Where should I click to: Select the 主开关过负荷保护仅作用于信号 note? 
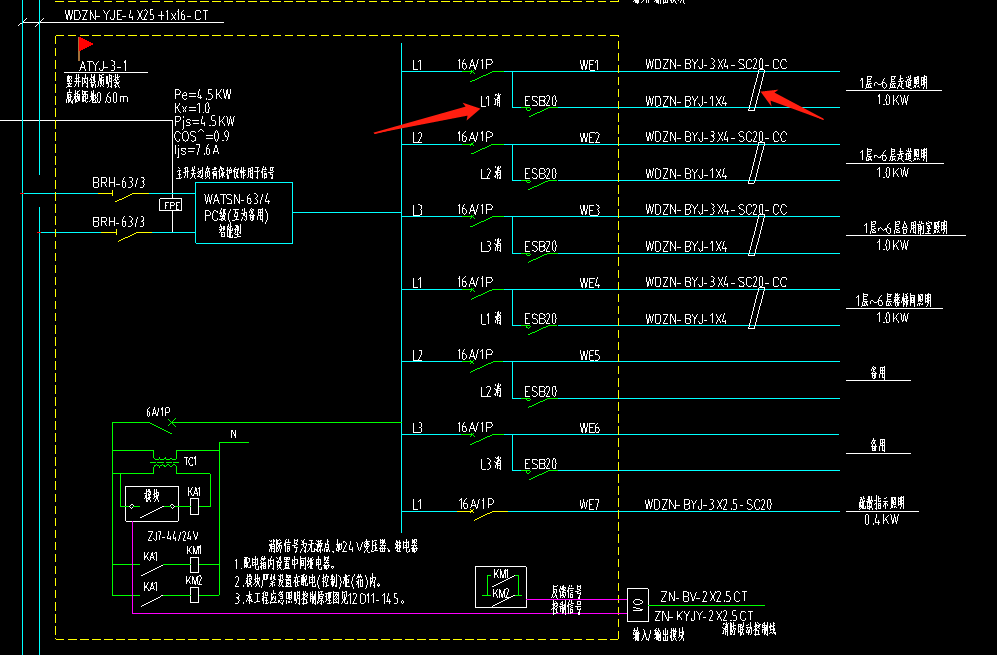coord(225,173)
